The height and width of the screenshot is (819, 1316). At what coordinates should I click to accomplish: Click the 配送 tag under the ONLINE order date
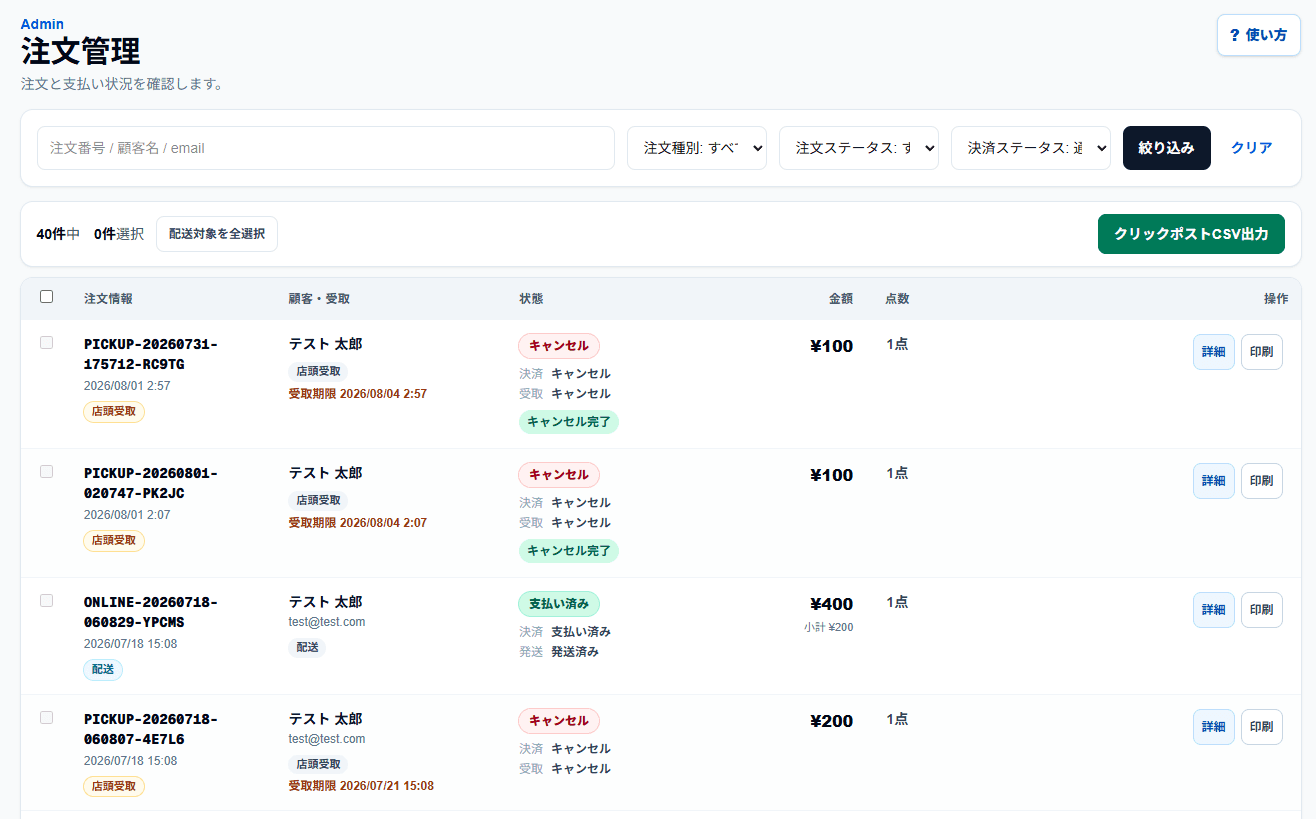(103, 669)
